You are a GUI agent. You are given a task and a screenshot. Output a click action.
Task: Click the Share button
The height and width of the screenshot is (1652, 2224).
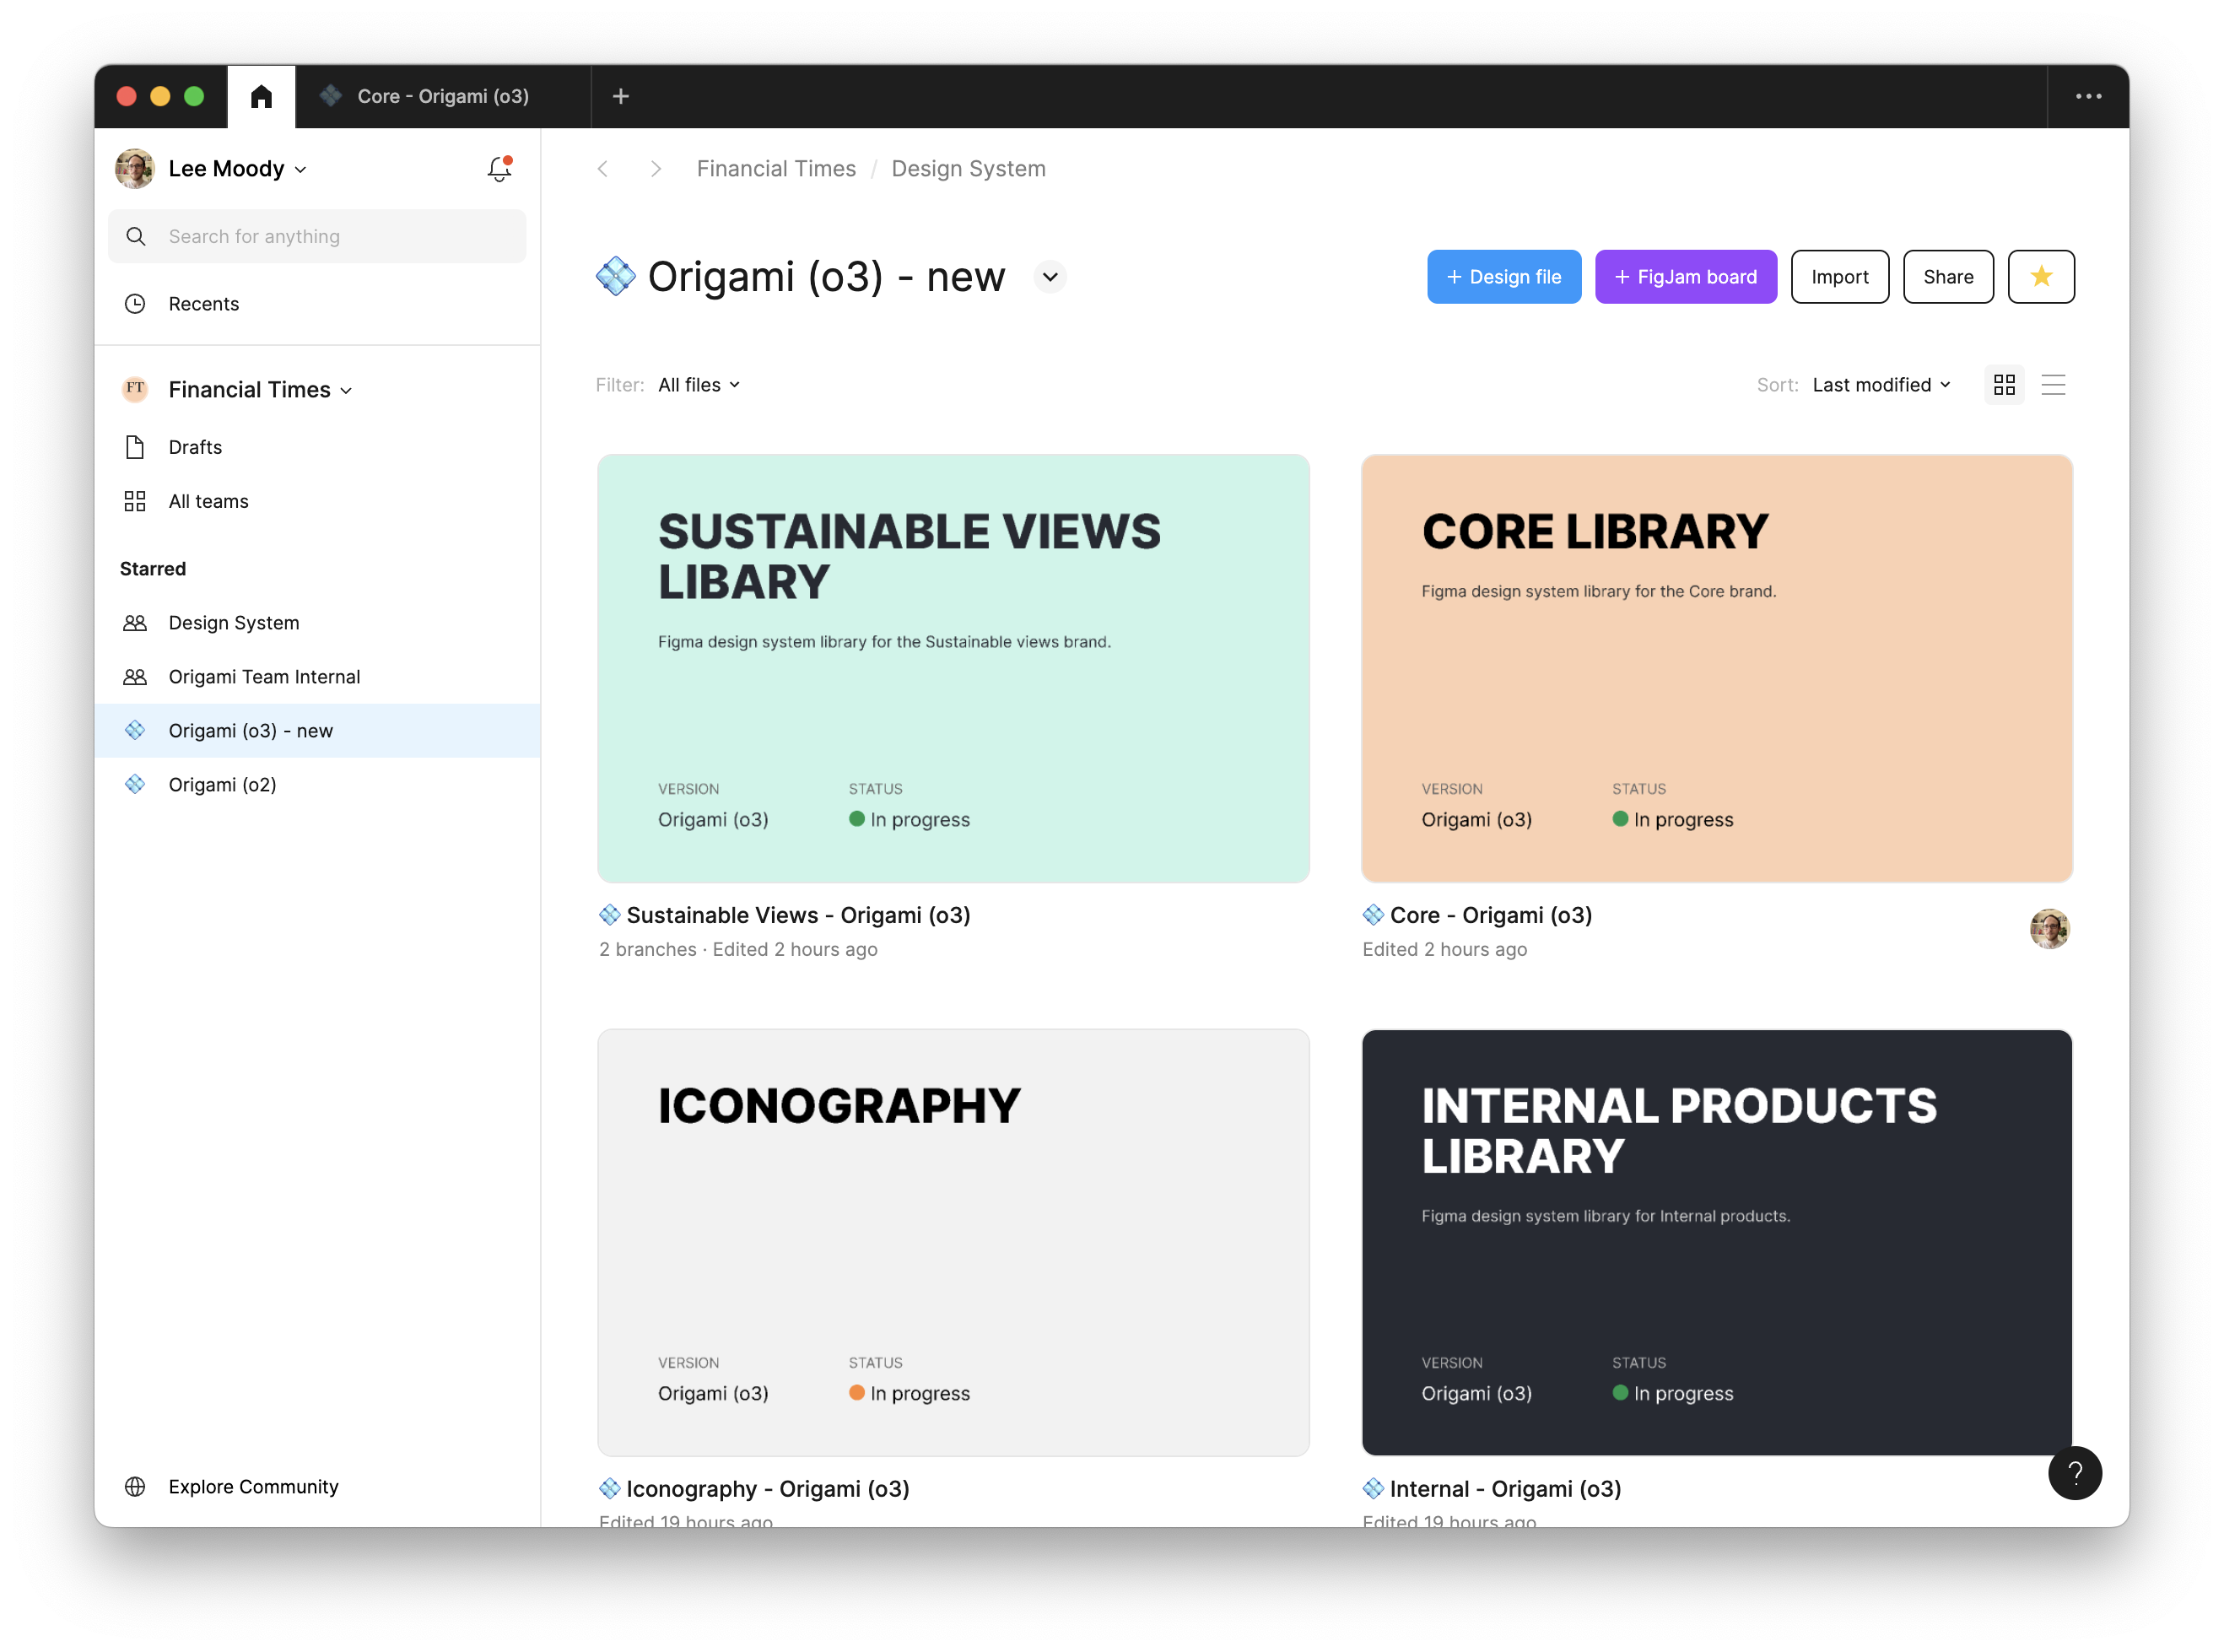tap(1947, 276)
